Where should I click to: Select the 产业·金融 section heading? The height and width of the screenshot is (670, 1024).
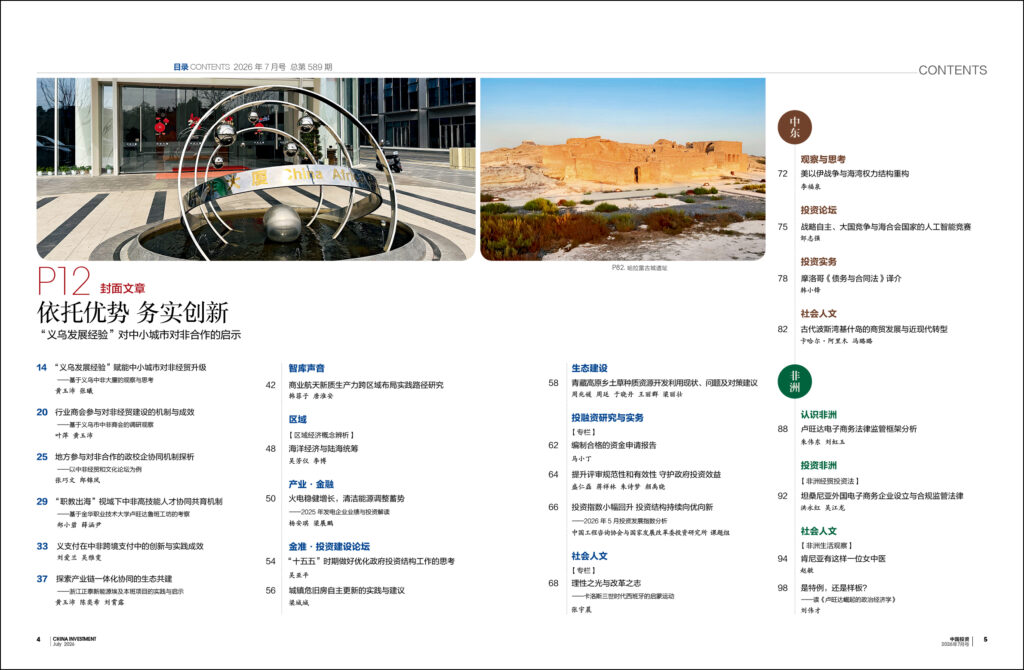click(x=311, y=484)
